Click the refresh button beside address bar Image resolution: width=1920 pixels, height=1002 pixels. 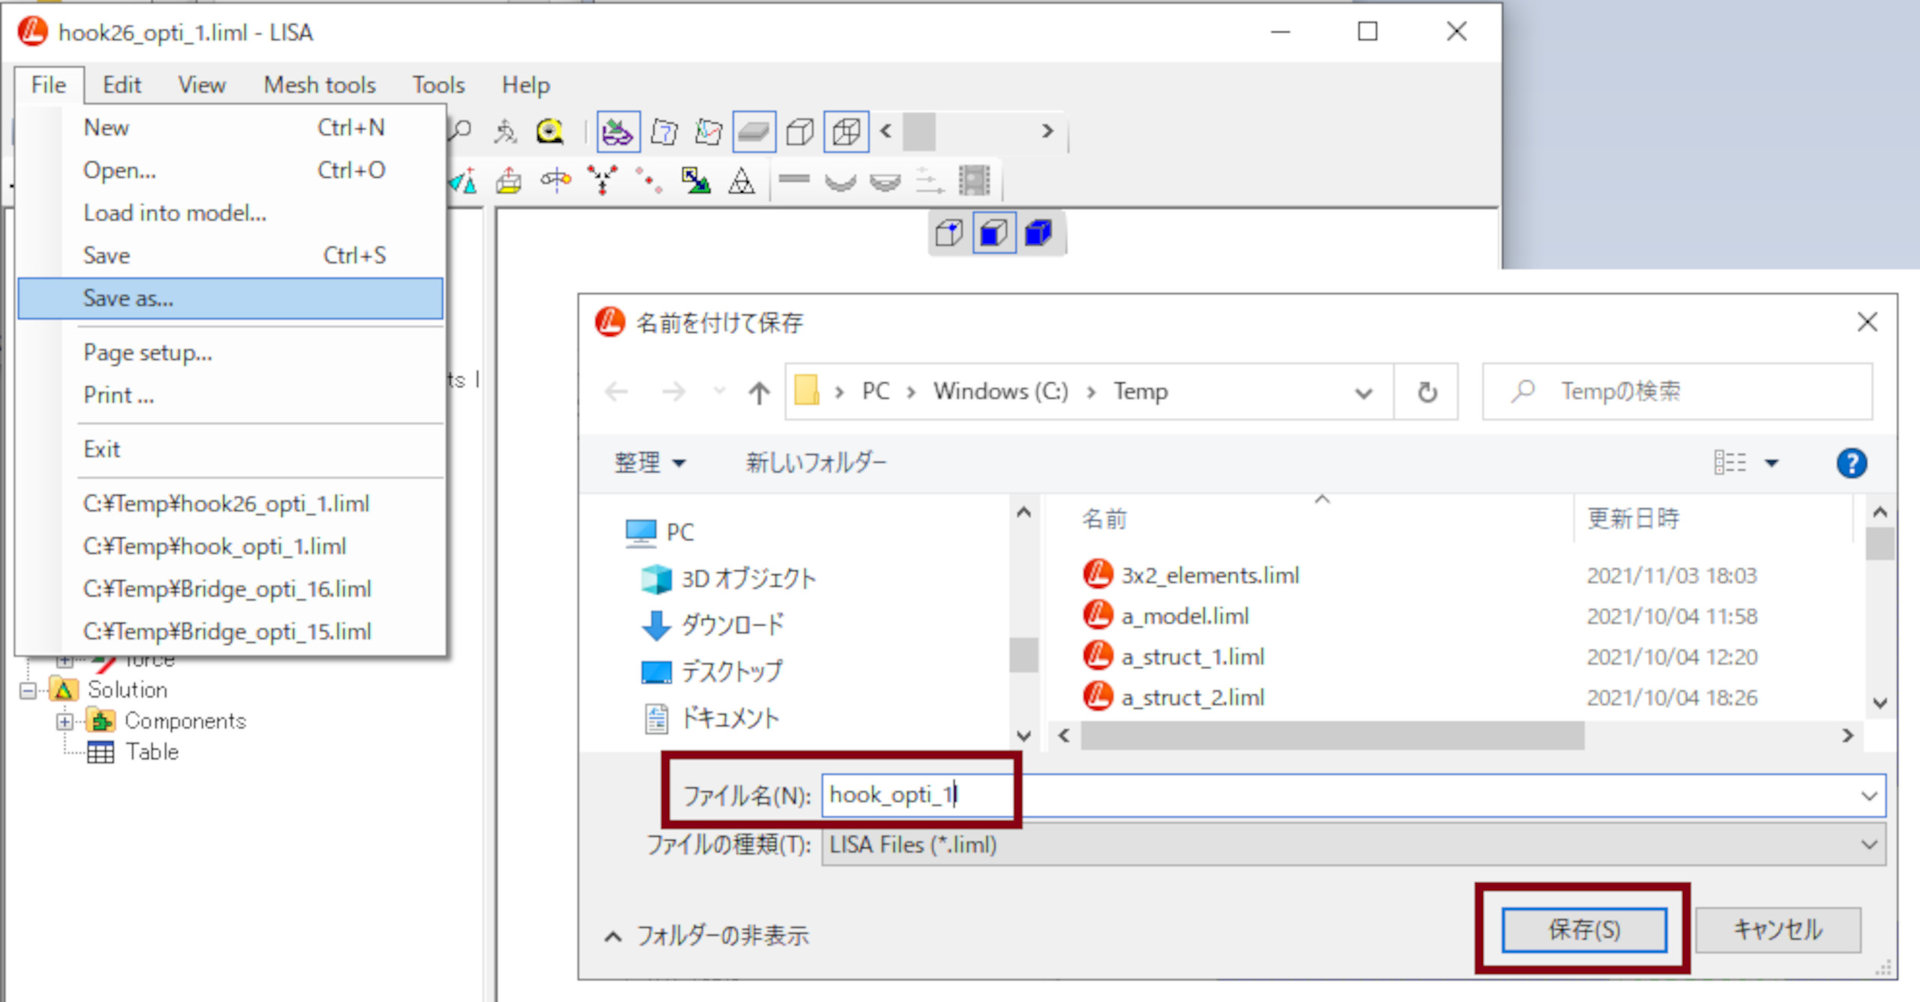(x=1427, y=392)
